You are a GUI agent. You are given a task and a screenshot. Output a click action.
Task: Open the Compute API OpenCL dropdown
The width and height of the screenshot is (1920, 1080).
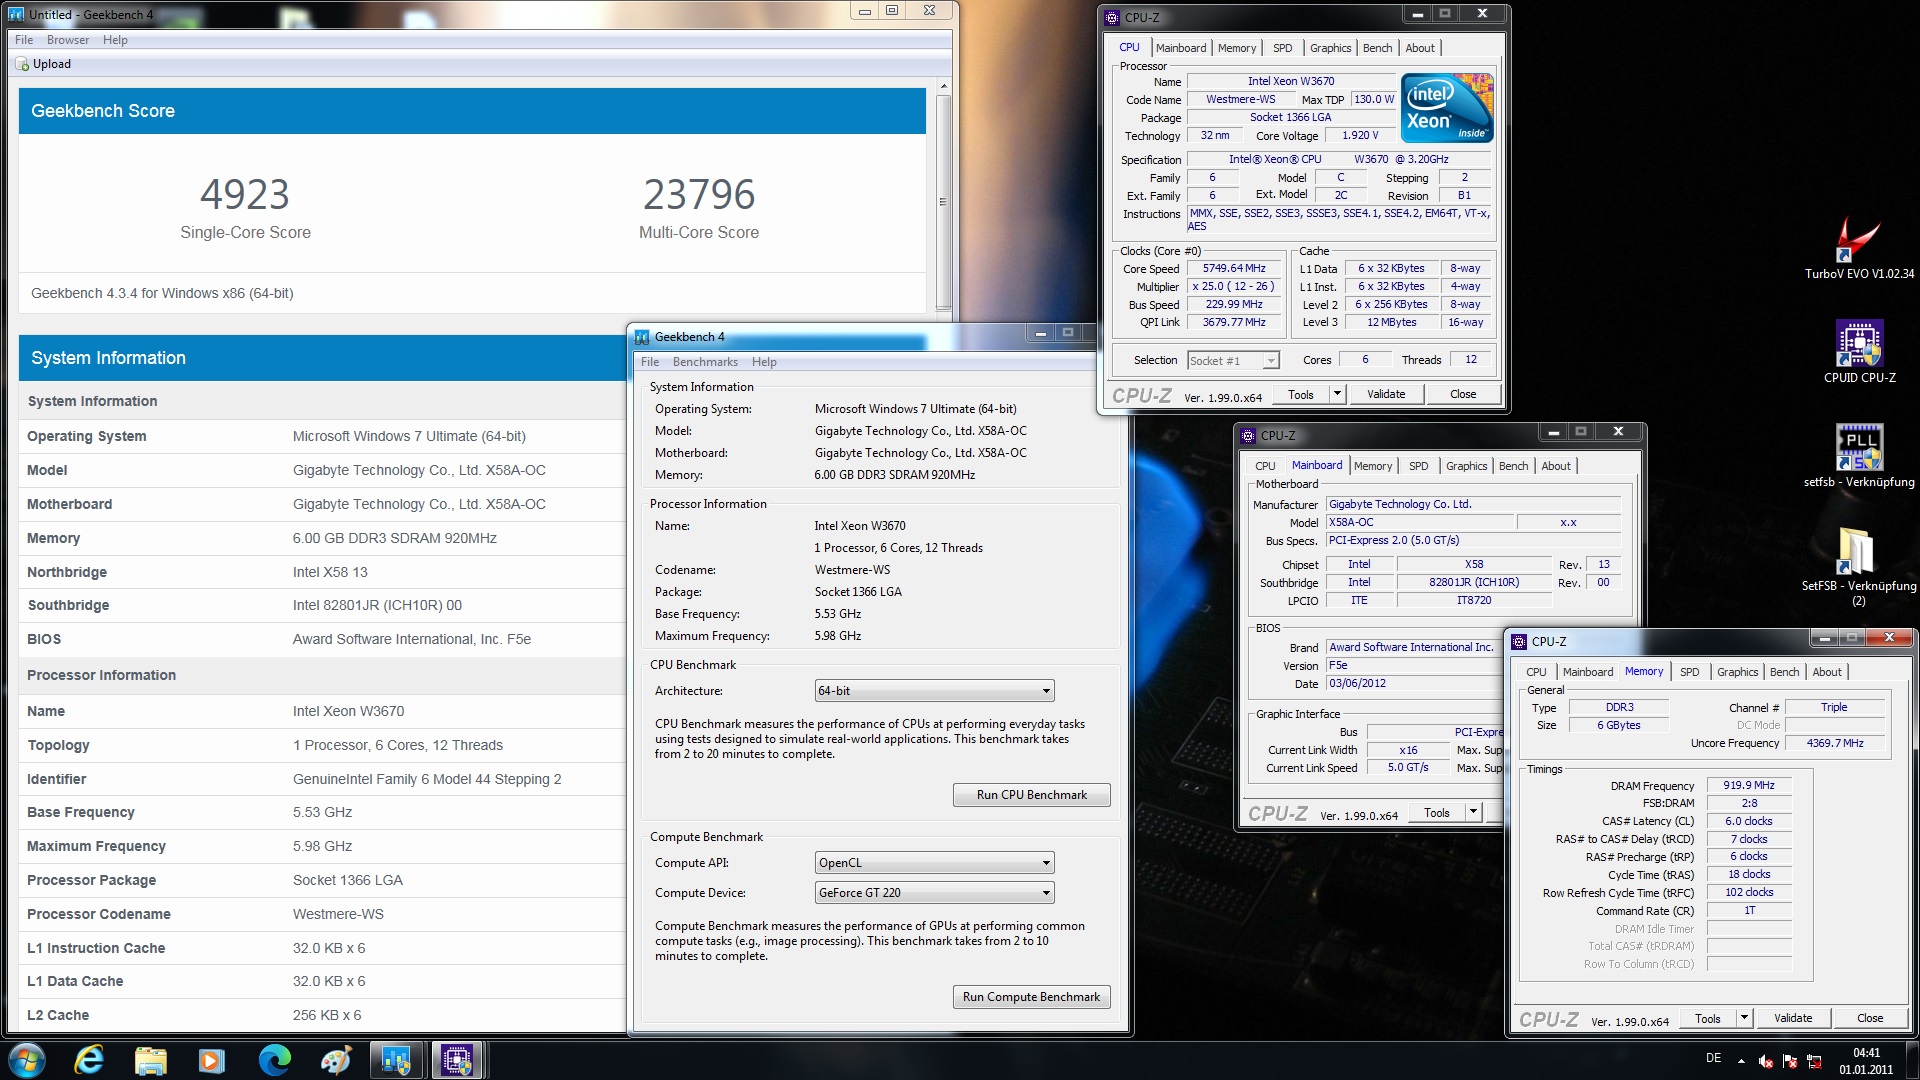pyautogui.click(x=934, y=863)
